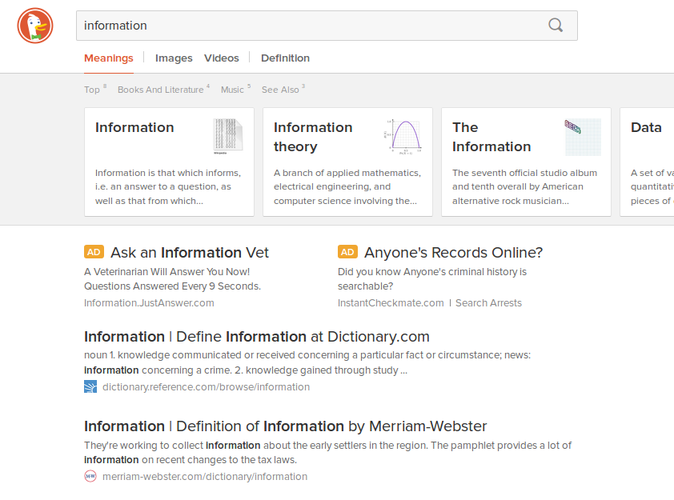This screenshot has width=674, height=500.
Task: Click the 'Search Arrests' ad sublink
Action: point(489,303)
